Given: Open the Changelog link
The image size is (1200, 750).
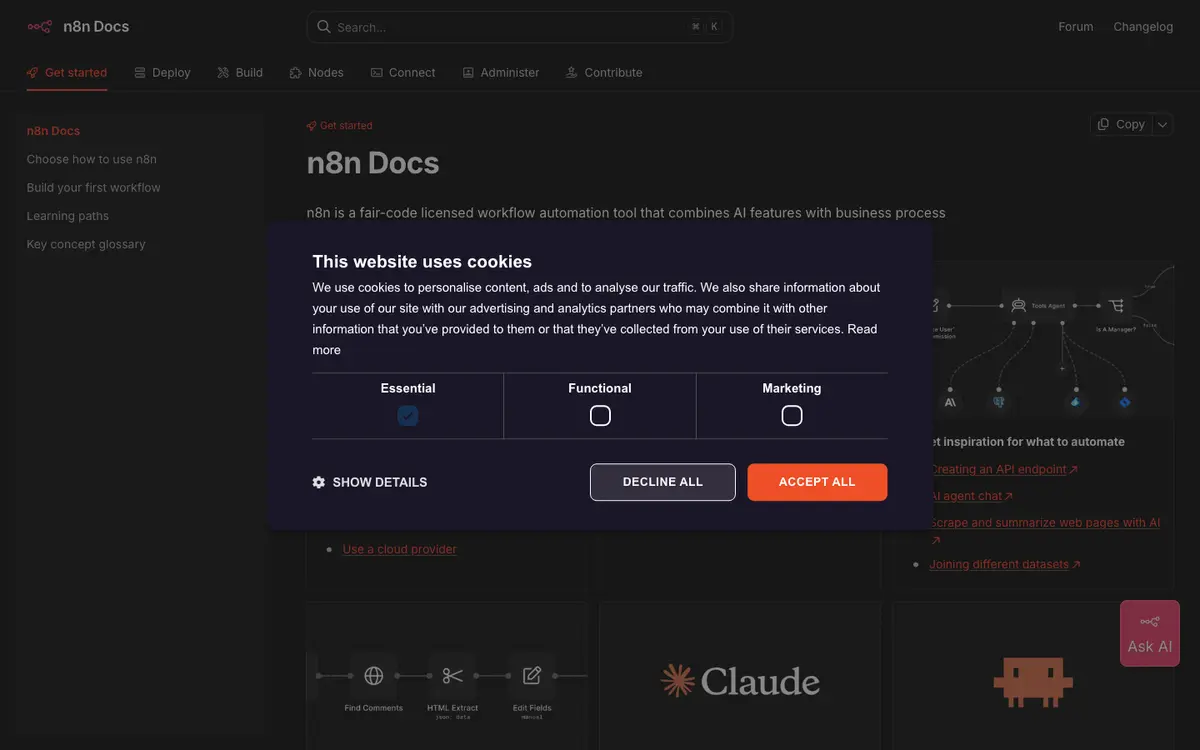Looking at the screenshot, I should 1143,27.
